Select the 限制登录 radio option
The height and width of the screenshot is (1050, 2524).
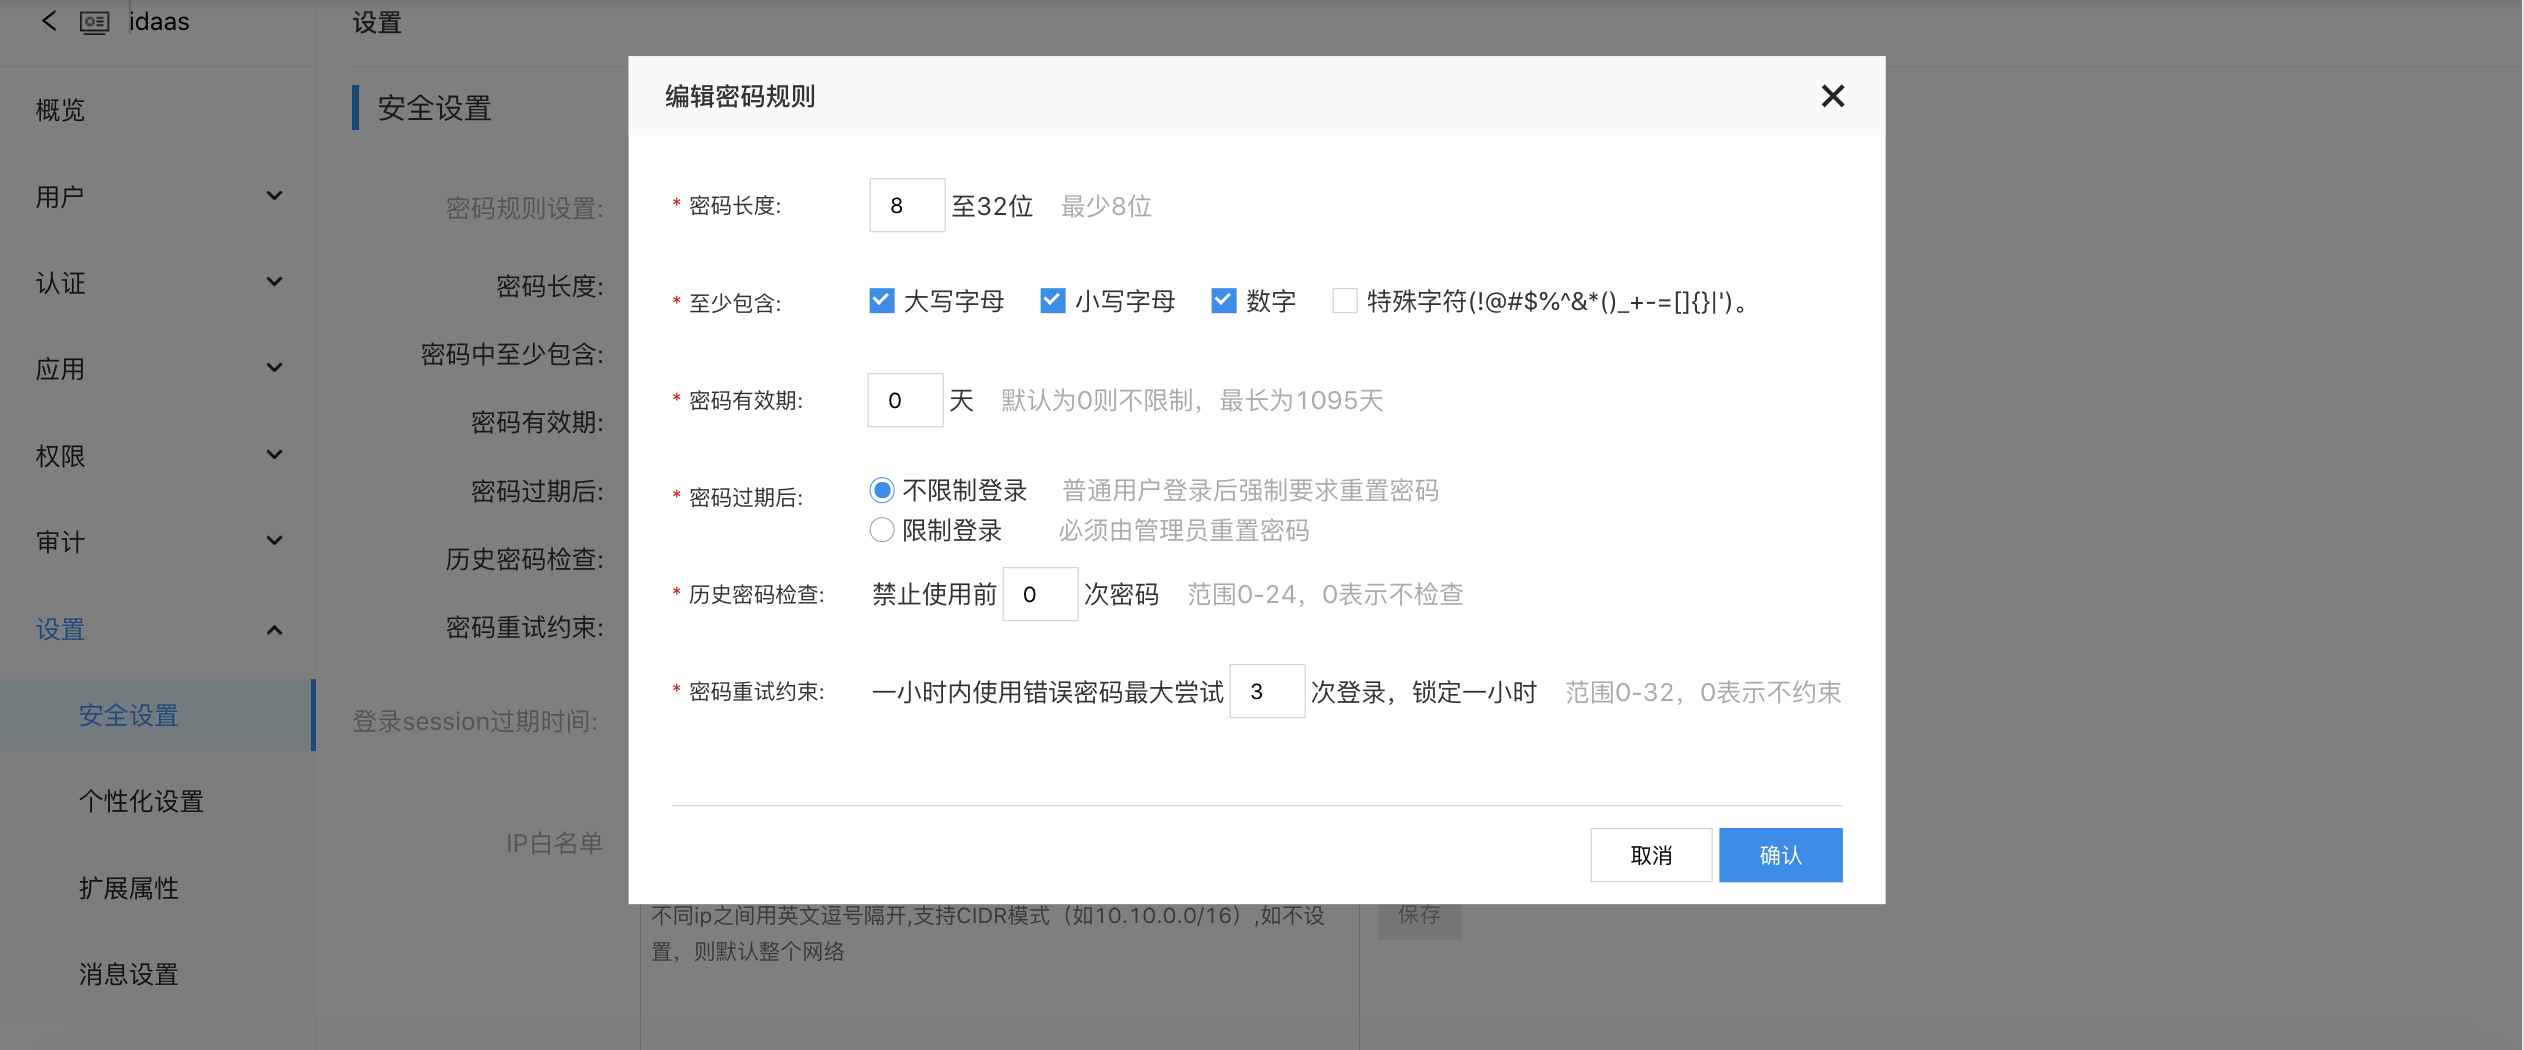click(881, 530)
